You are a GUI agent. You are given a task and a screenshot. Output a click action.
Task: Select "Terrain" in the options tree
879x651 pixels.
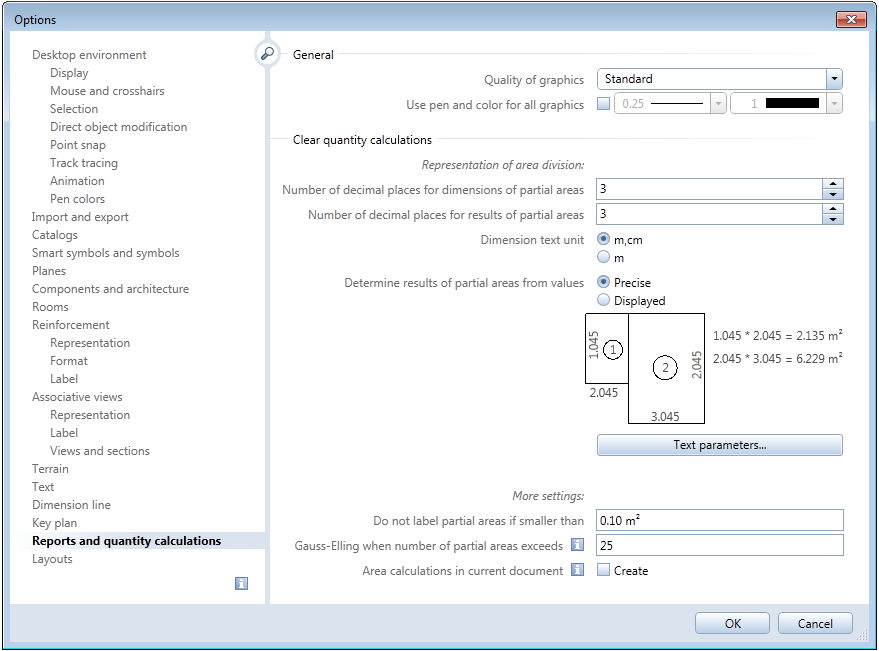[50, 468]
